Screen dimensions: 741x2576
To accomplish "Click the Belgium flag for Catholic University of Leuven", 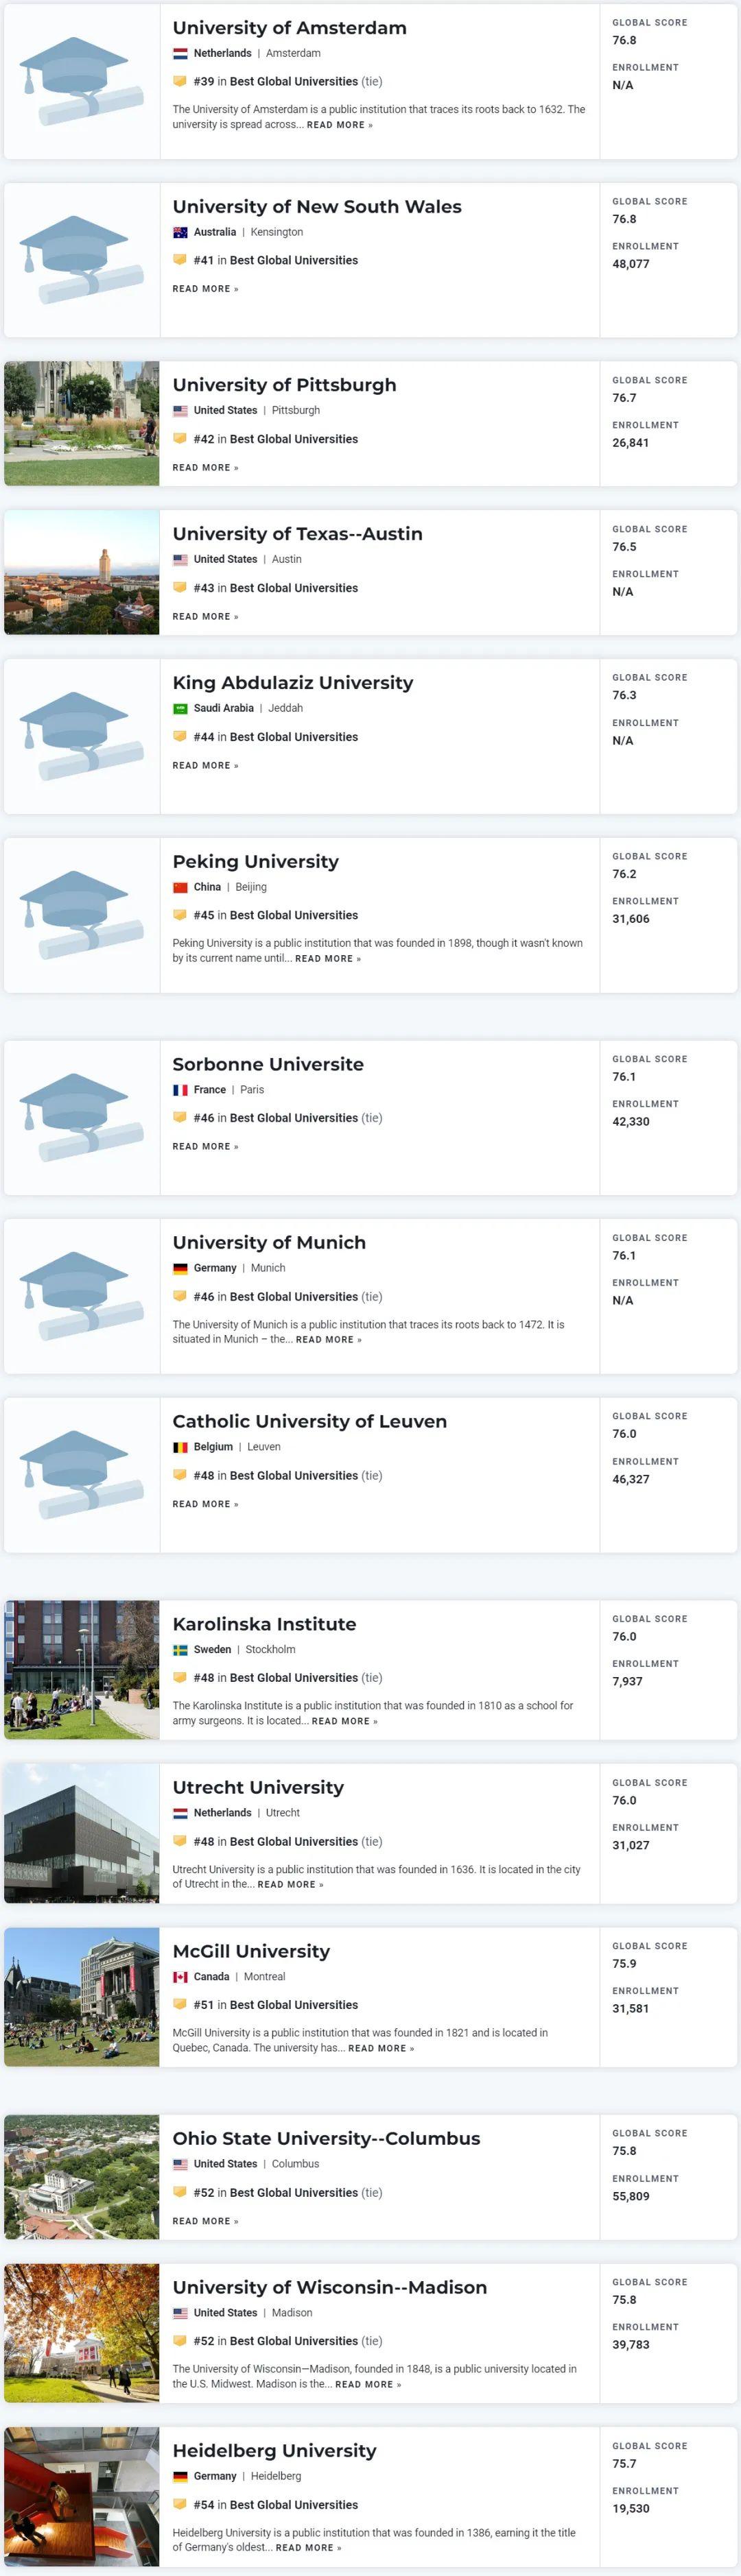I will pyautogui.click(x=180, y=1446).
